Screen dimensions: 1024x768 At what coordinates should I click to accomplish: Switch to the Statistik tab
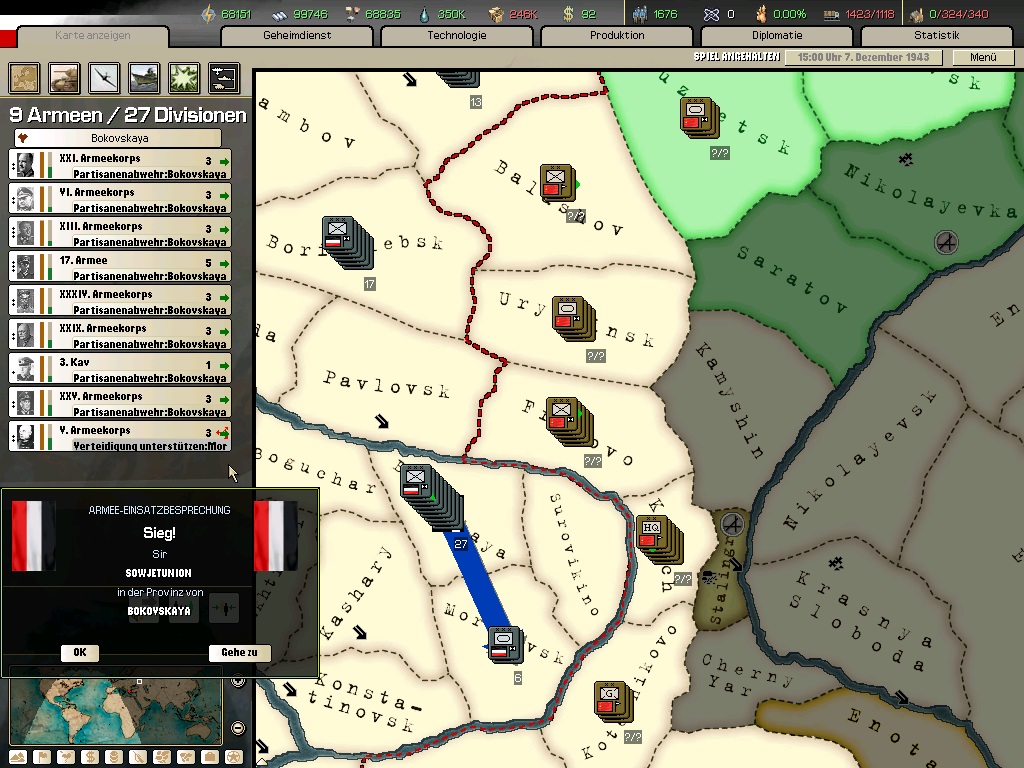[937, 36]
